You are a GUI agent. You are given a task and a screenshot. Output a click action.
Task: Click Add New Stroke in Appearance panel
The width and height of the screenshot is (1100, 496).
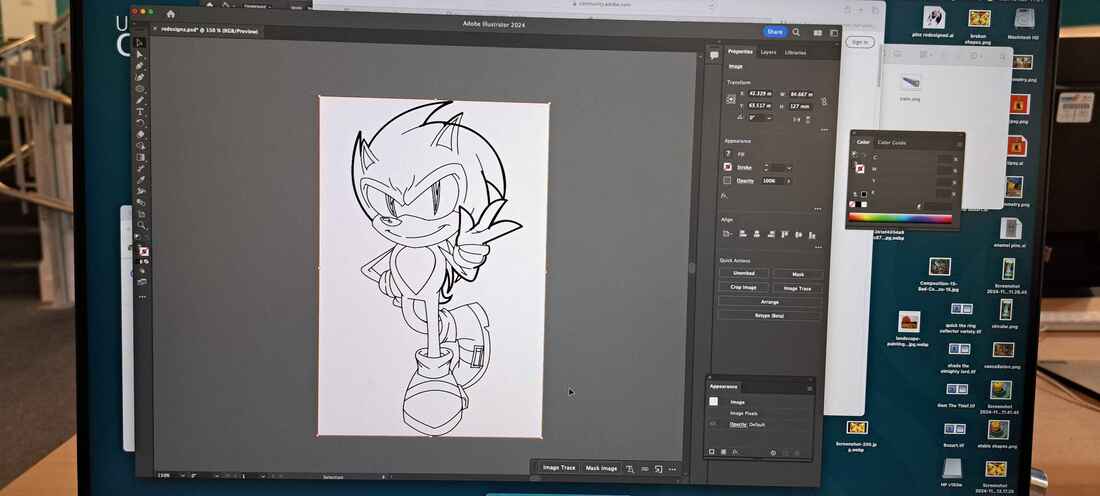click(711, 452)
